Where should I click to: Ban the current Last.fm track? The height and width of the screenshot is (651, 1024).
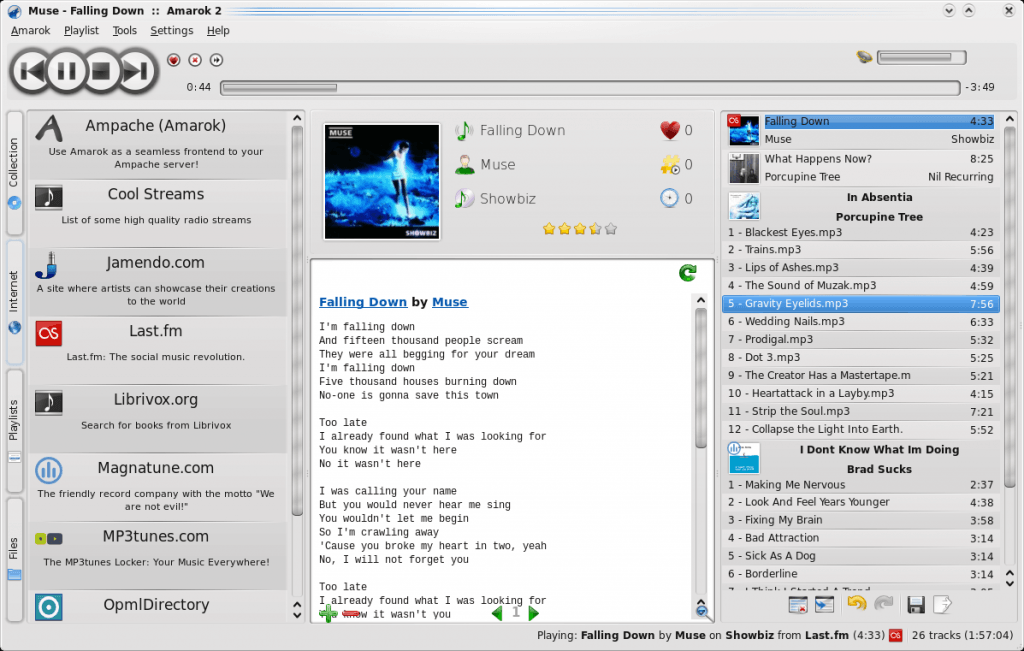point(195,60)
